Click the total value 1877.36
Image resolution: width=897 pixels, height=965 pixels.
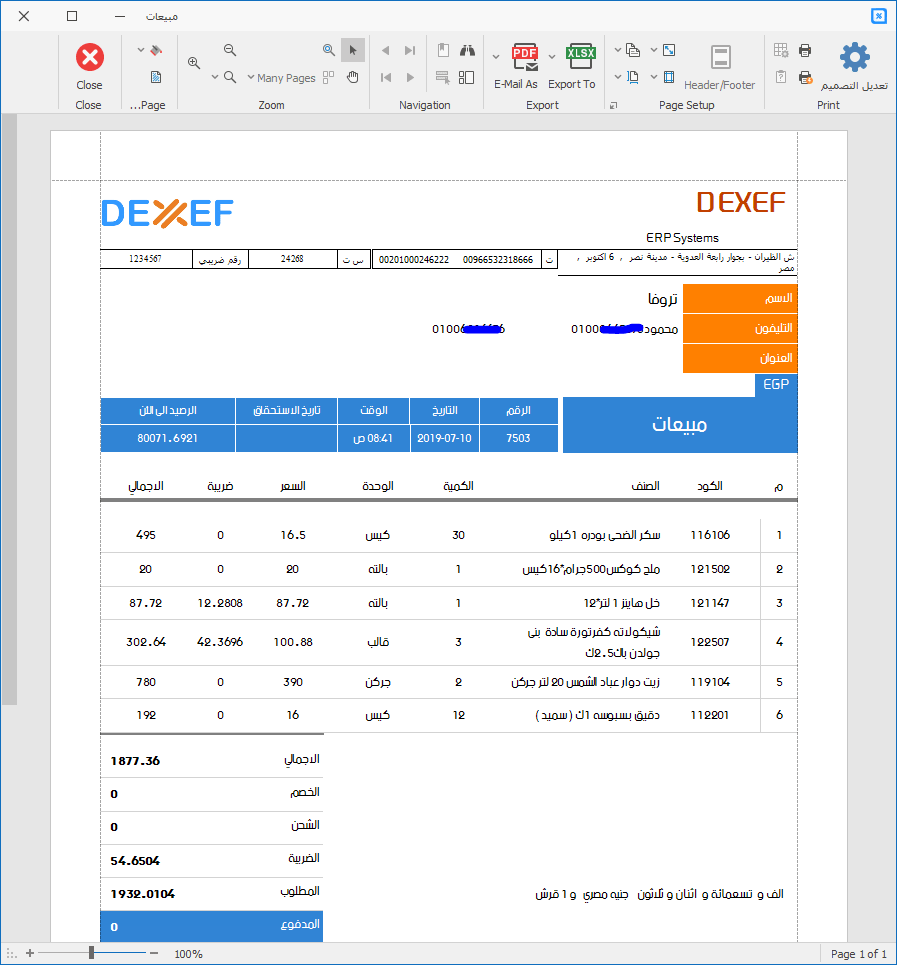tap(135, 761)
